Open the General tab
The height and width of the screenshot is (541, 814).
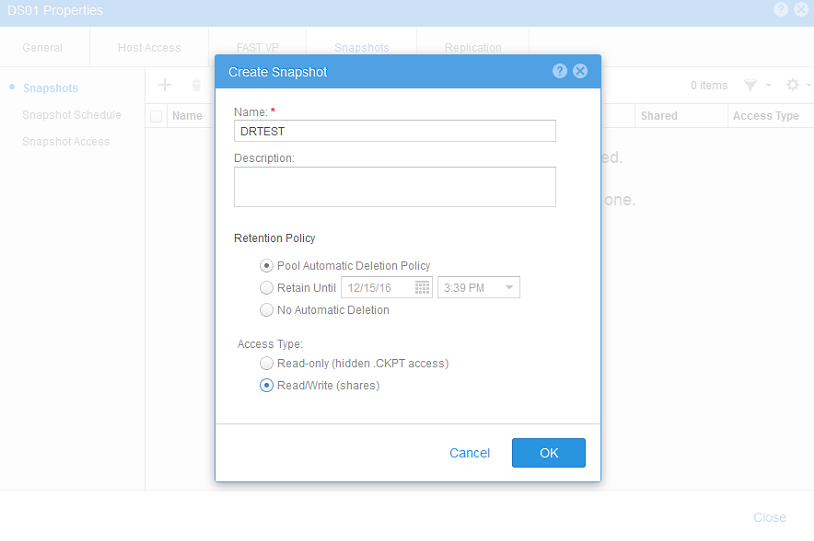click(42, 48)
